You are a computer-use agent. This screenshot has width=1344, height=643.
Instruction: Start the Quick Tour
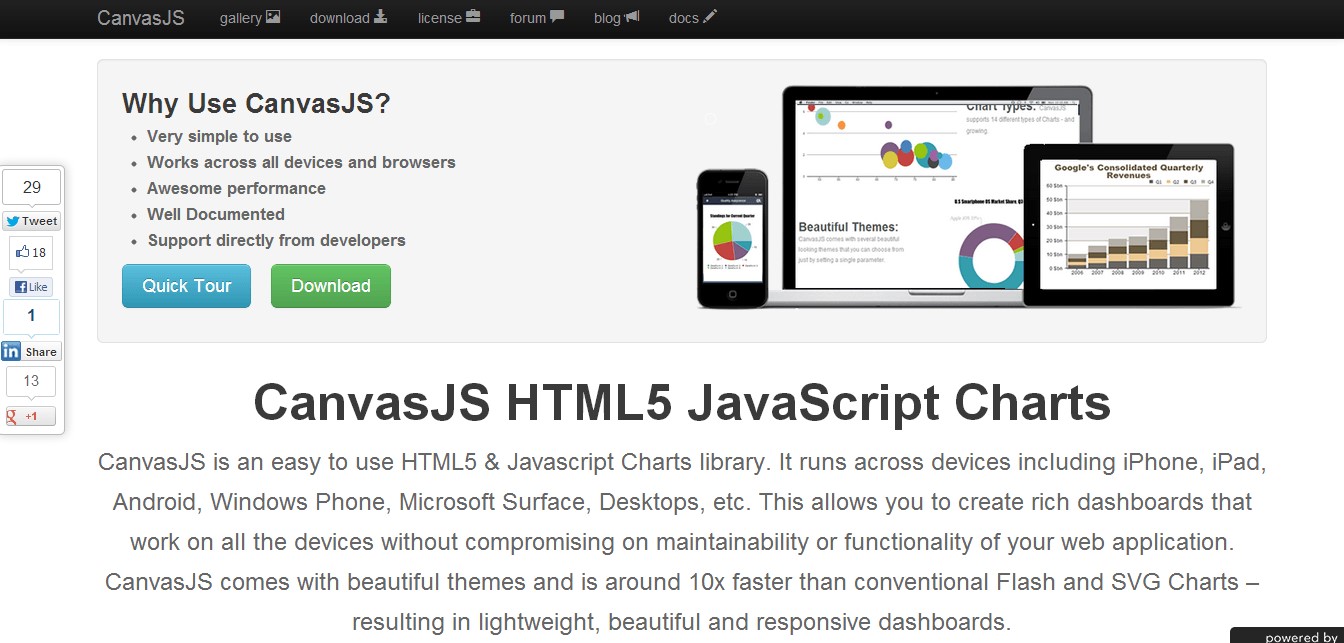186,286
